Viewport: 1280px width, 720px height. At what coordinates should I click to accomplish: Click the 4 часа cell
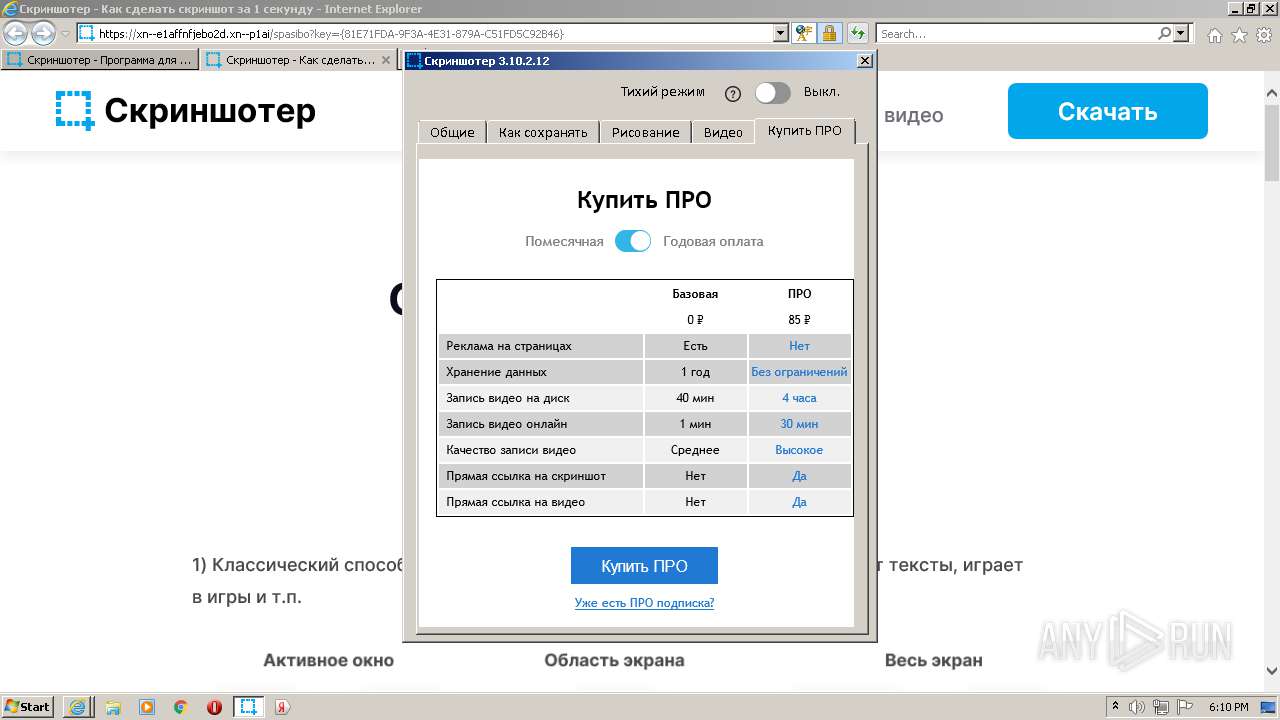click(x=799, y=398)
